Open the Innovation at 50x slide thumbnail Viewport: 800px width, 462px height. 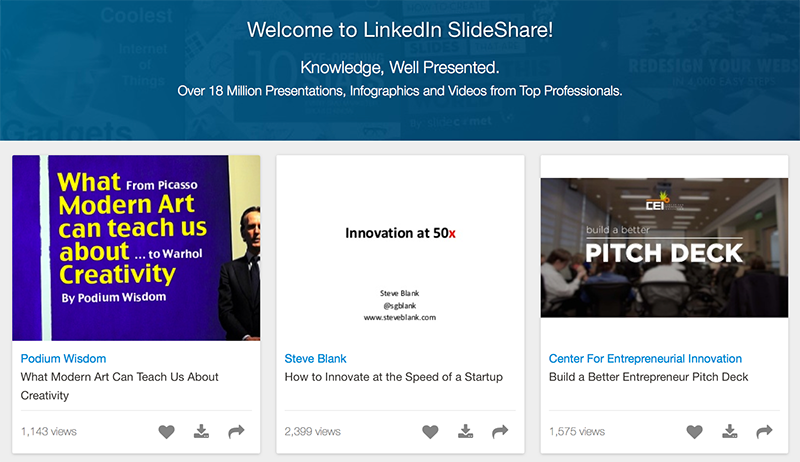point(400,248)
